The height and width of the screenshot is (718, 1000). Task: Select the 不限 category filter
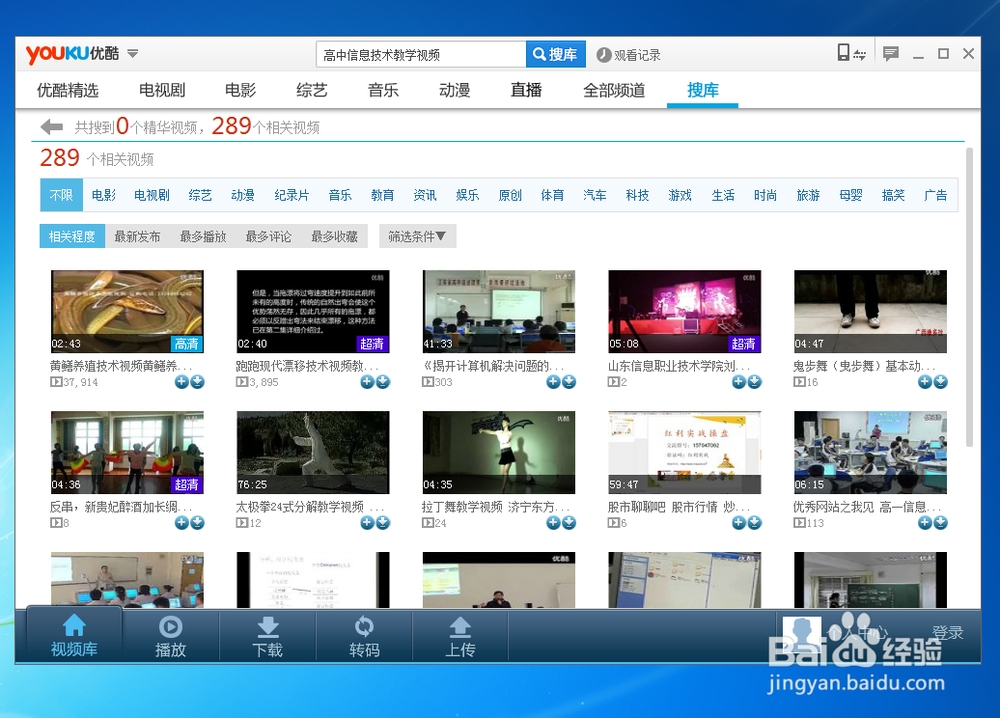click(x=61, y=195)
